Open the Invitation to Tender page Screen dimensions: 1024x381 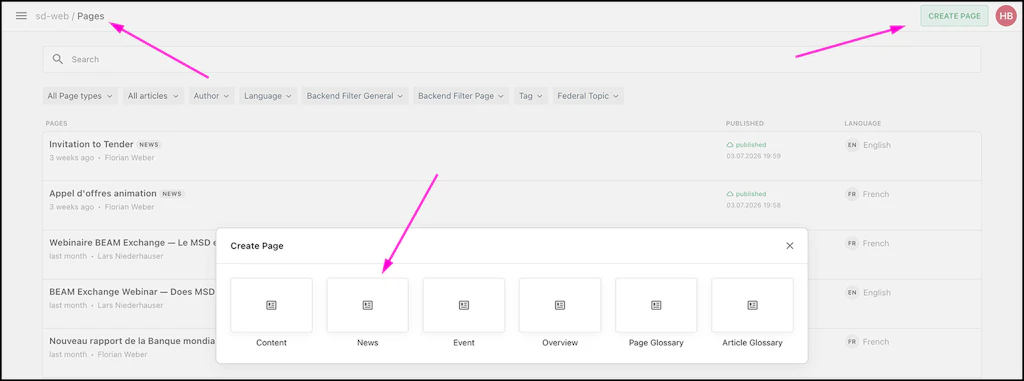pos(91,144)
